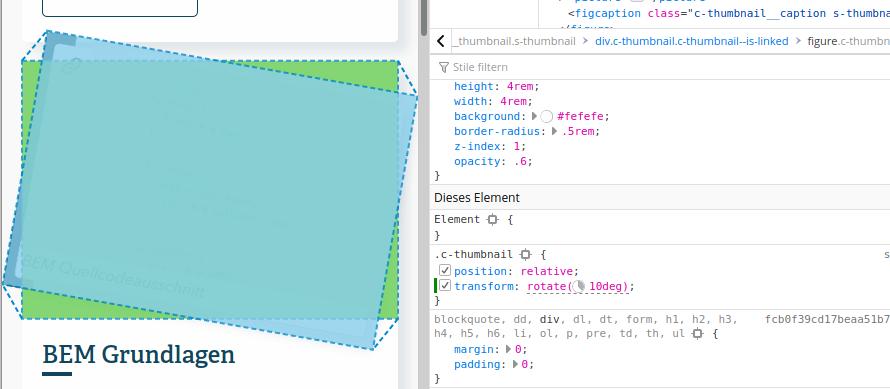Click the highlighter icon beside .c-thumbnail
Viewport: 890px width, 389px height.
click(x=526, y=254)
